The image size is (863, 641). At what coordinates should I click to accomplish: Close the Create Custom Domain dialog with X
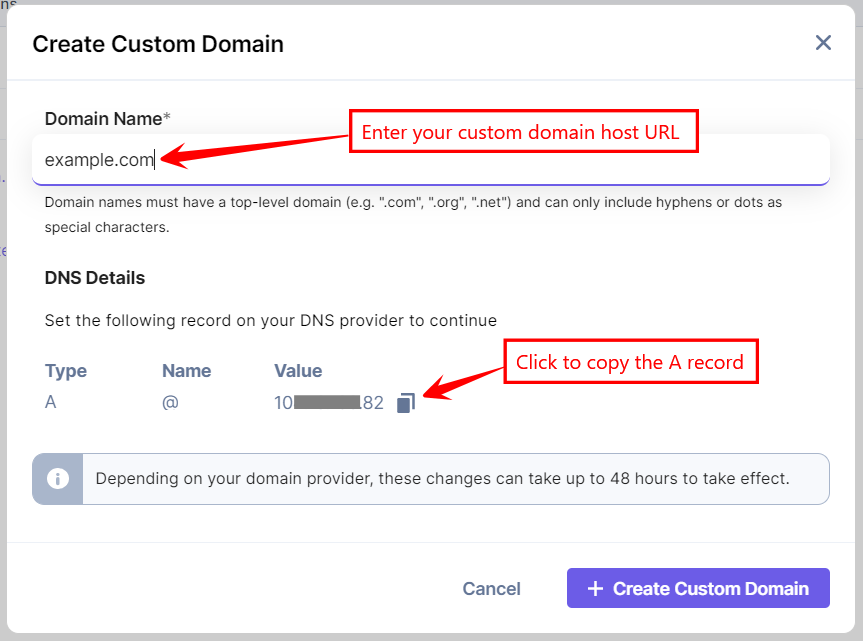(x=823, y=43)
